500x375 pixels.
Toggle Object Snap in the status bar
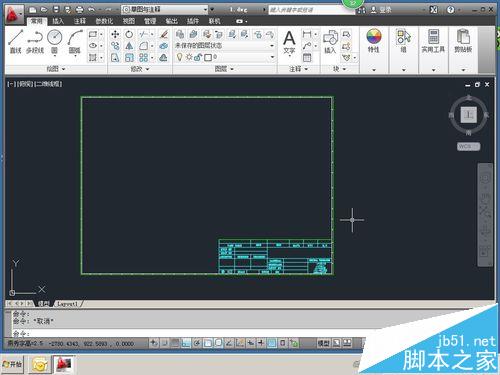[208, 343]
